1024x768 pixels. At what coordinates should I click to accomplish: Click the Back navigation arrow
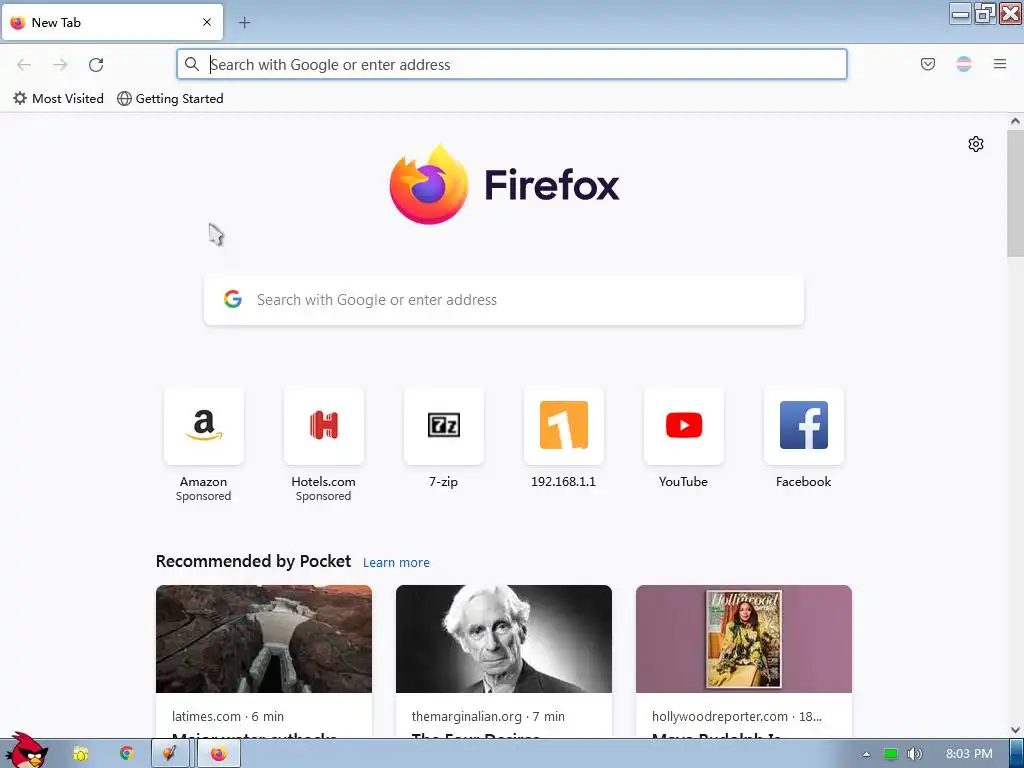24,65
